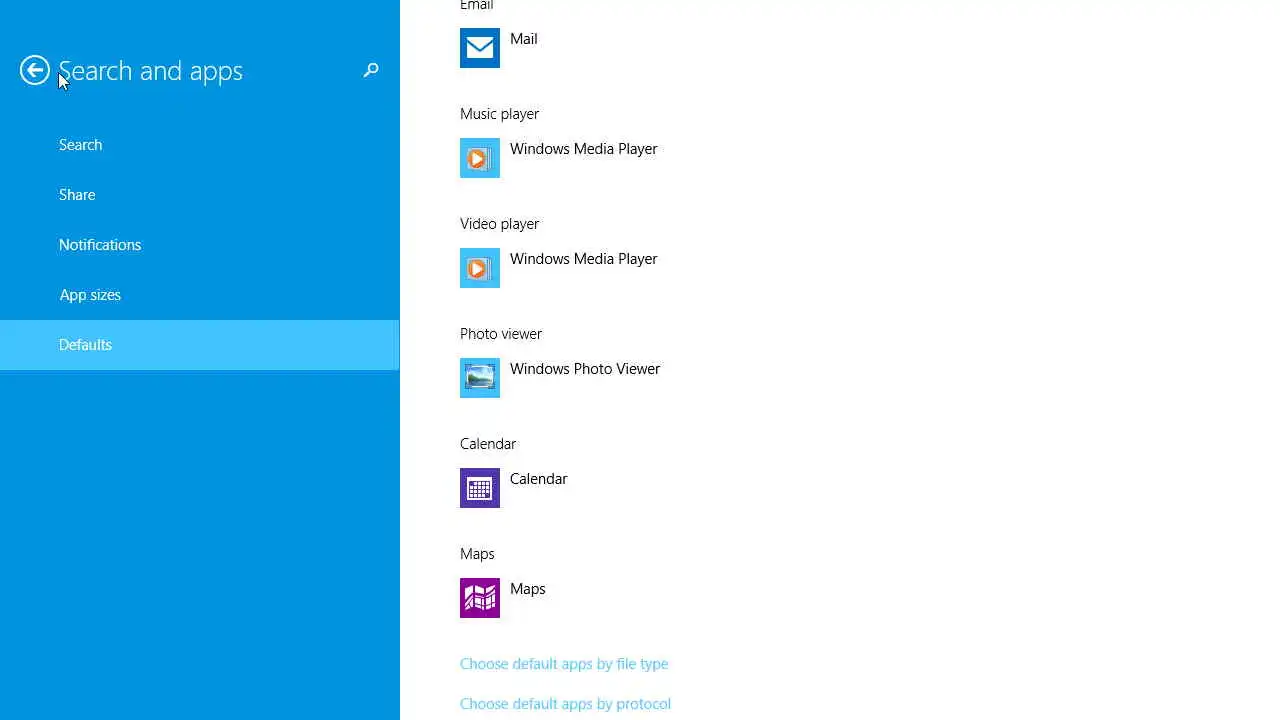Open Choose default apps by file type
This screenshot has width=1280, height=720.
[x=564, y=664]
